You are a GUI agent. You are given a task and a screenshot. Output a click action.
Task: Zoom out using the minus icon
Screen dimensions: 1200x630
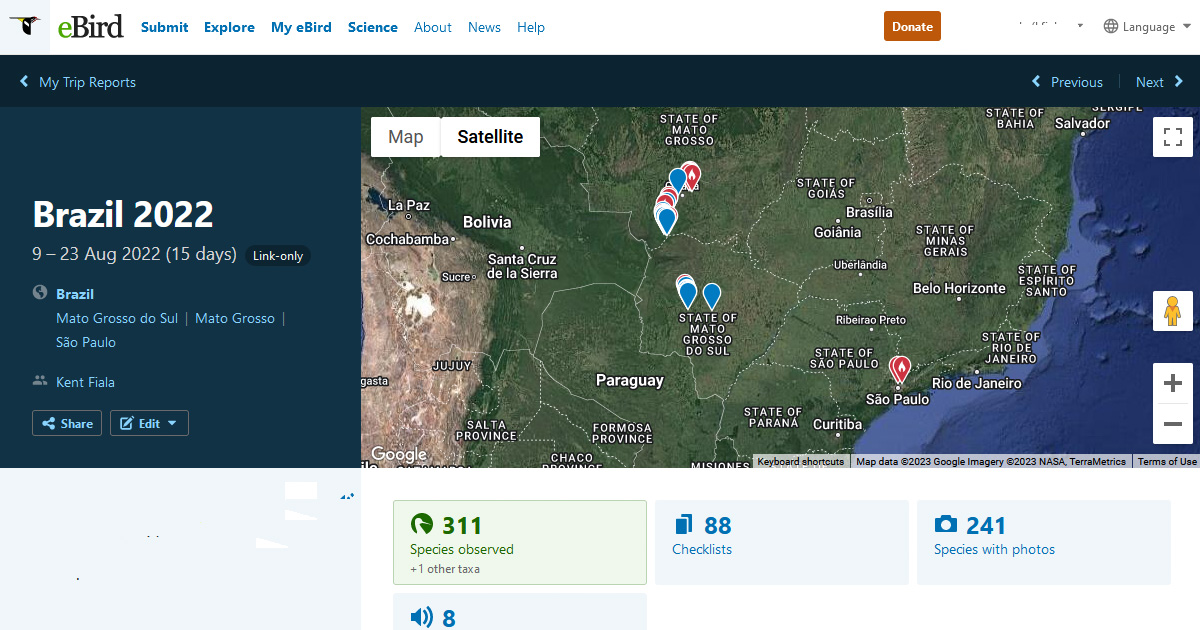point(1172,425)
